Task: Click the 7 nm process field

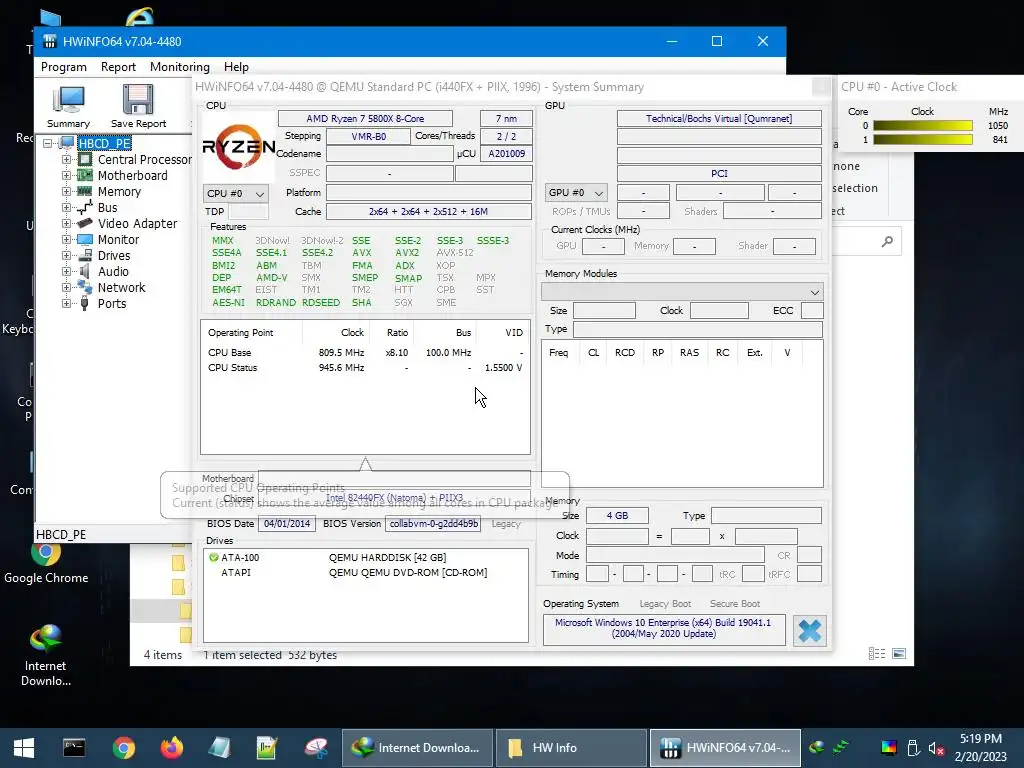Action: [506, 118]
